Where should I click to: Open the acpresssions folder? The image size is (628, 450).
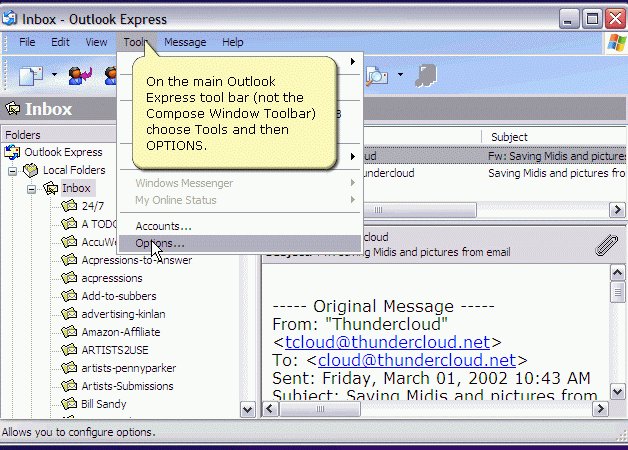point(112,278)
